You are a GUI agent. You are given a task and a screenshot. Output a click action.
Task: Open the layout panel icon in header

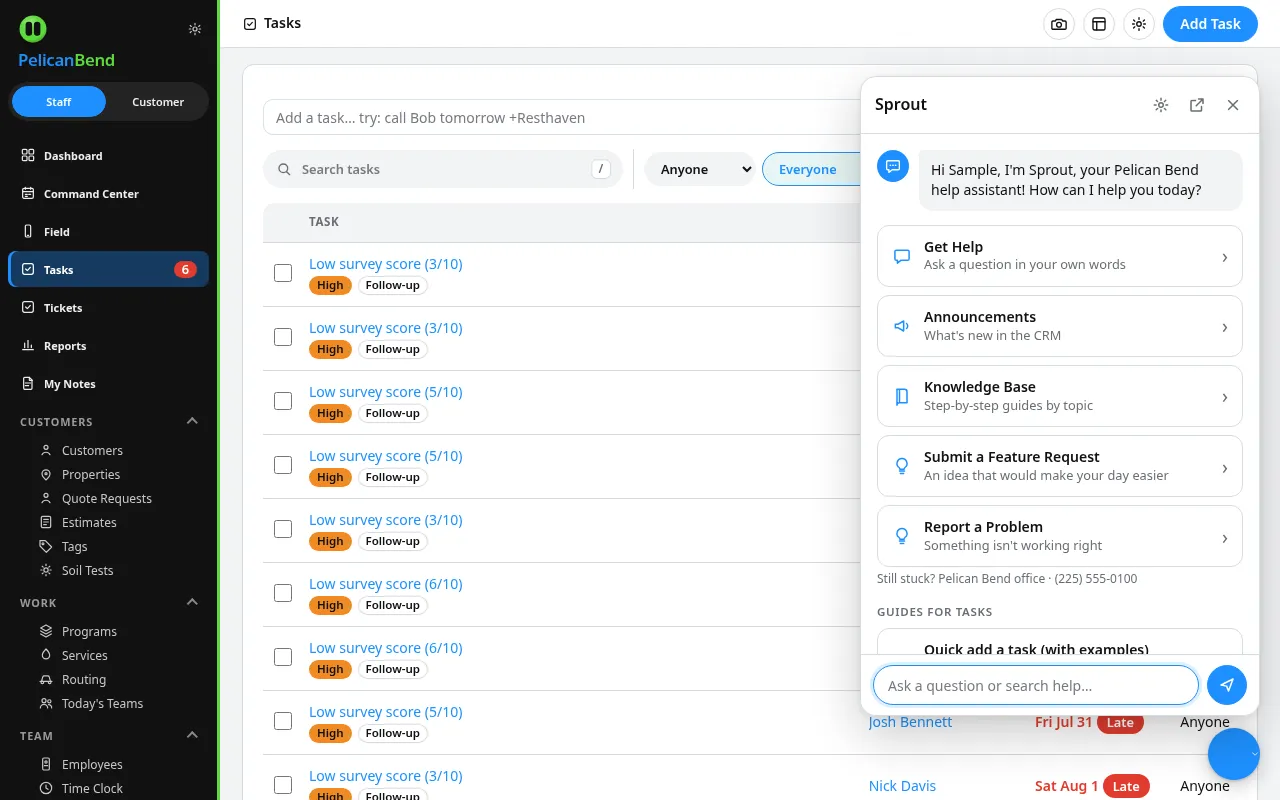1099,24
